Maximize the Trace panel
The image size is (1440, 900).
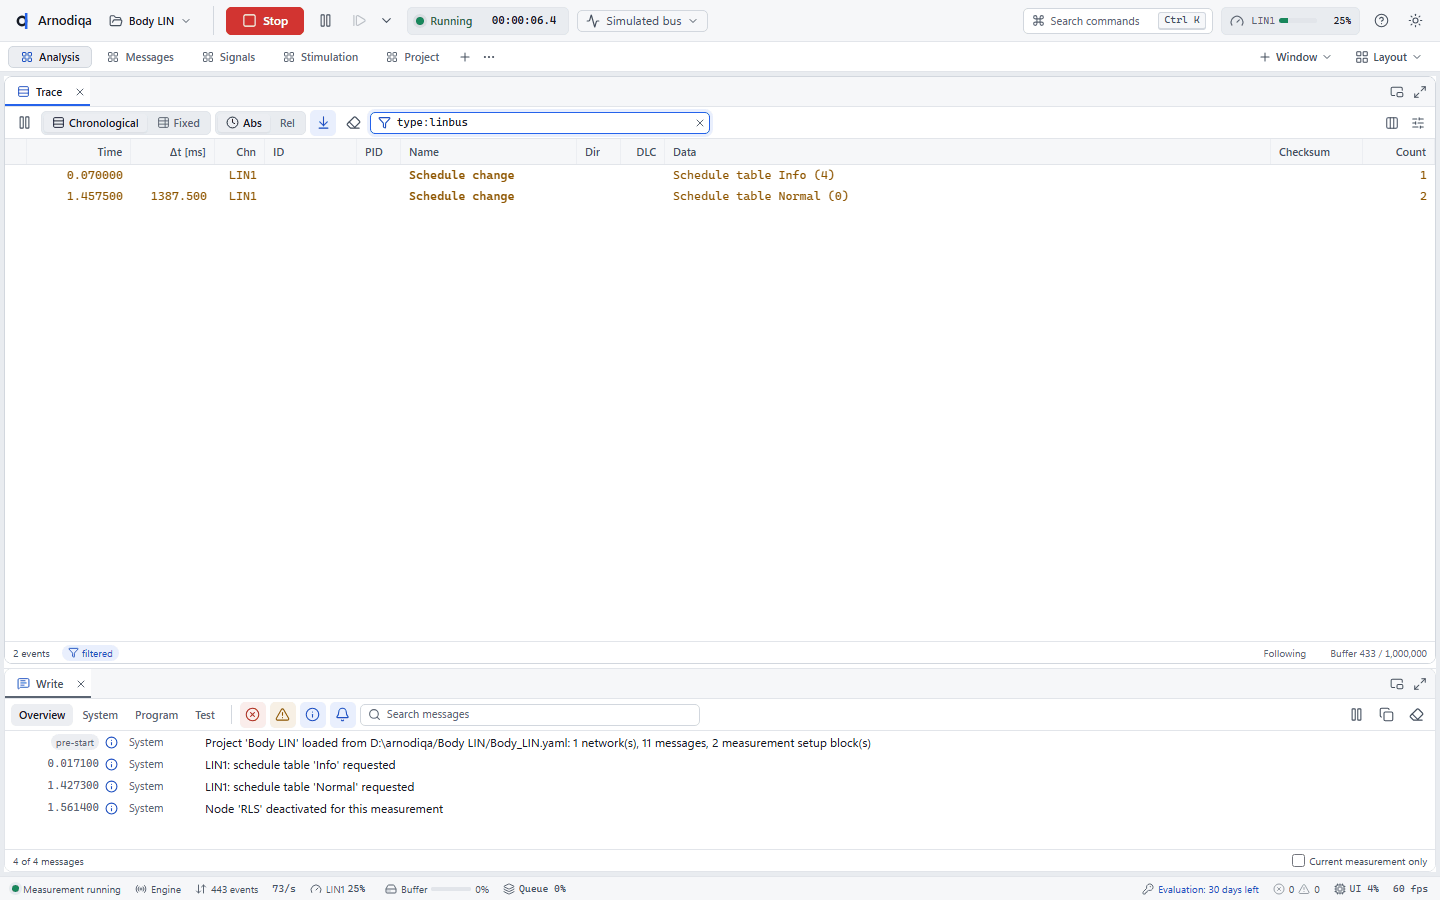(x=1420, y=92)
